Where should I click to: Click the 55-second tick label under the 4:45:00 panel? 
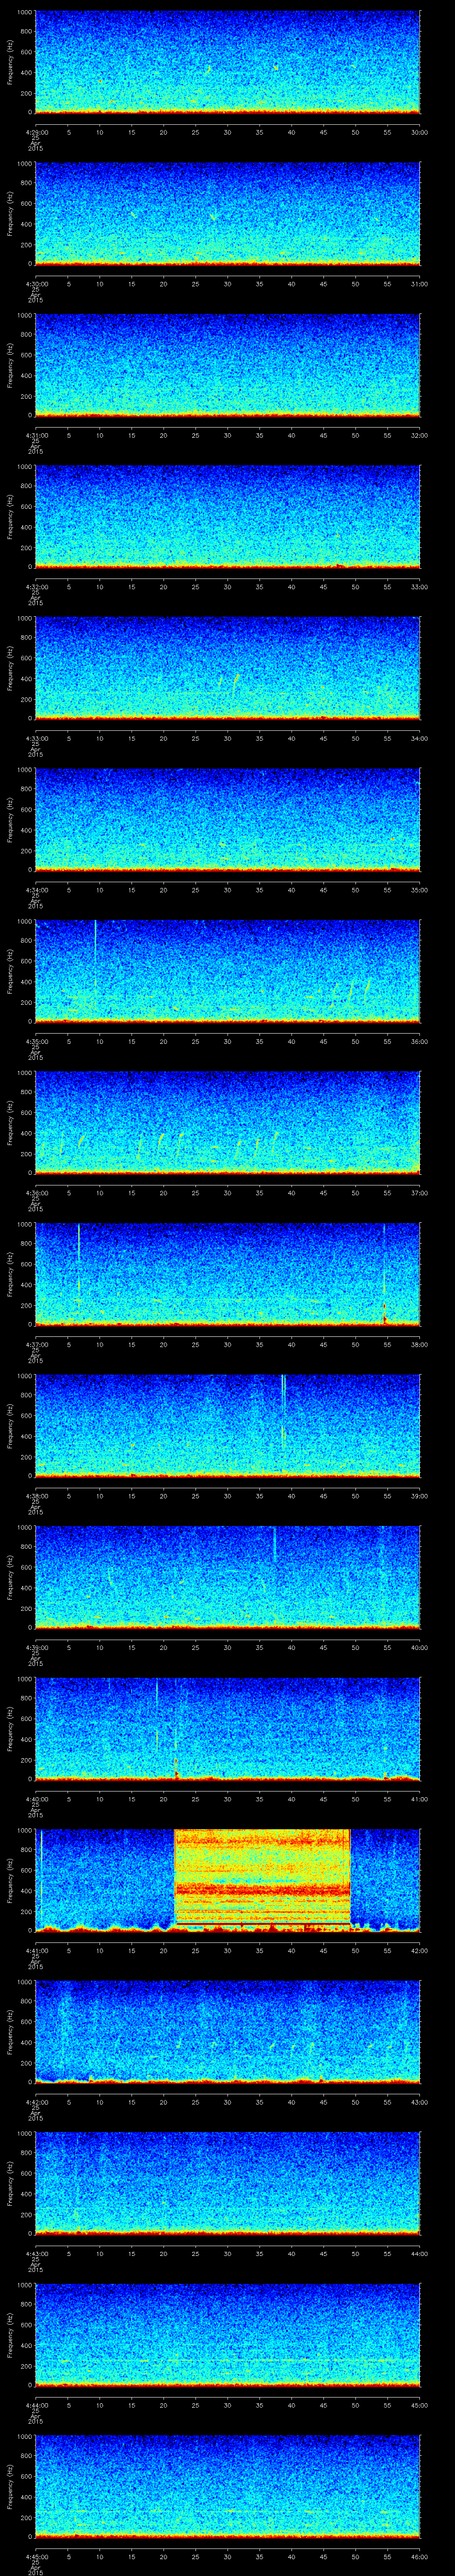[387, 2556]
